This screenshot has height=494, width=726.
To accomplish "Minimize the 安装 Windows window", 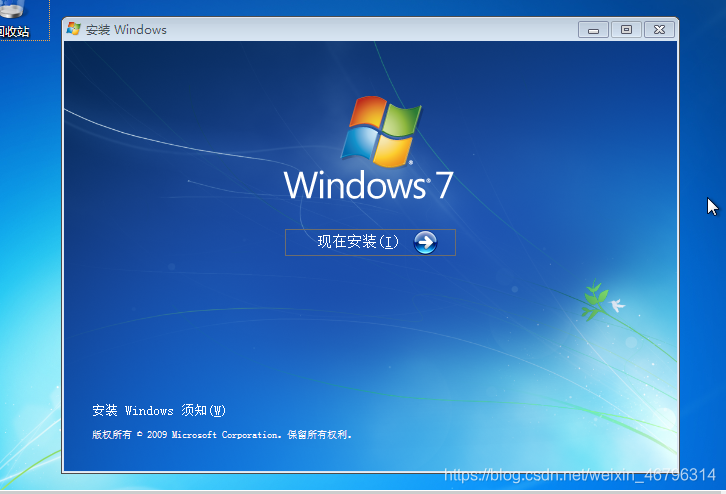I will 593,30.
